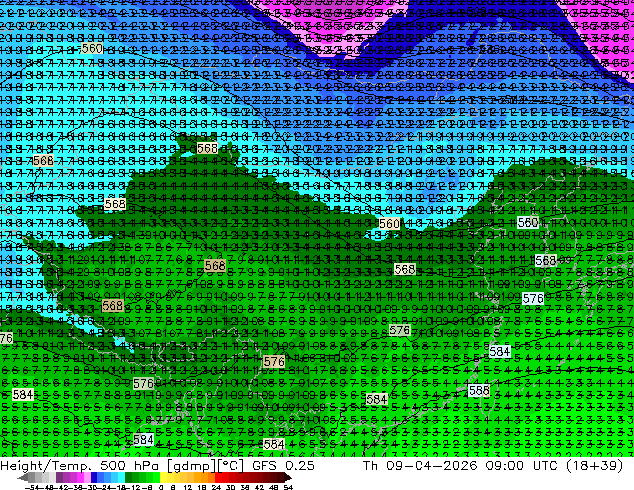This screenshot has height=490, width=634.
Task: Pick the dark purple scale segment
Action: click(x=59, y=477)
